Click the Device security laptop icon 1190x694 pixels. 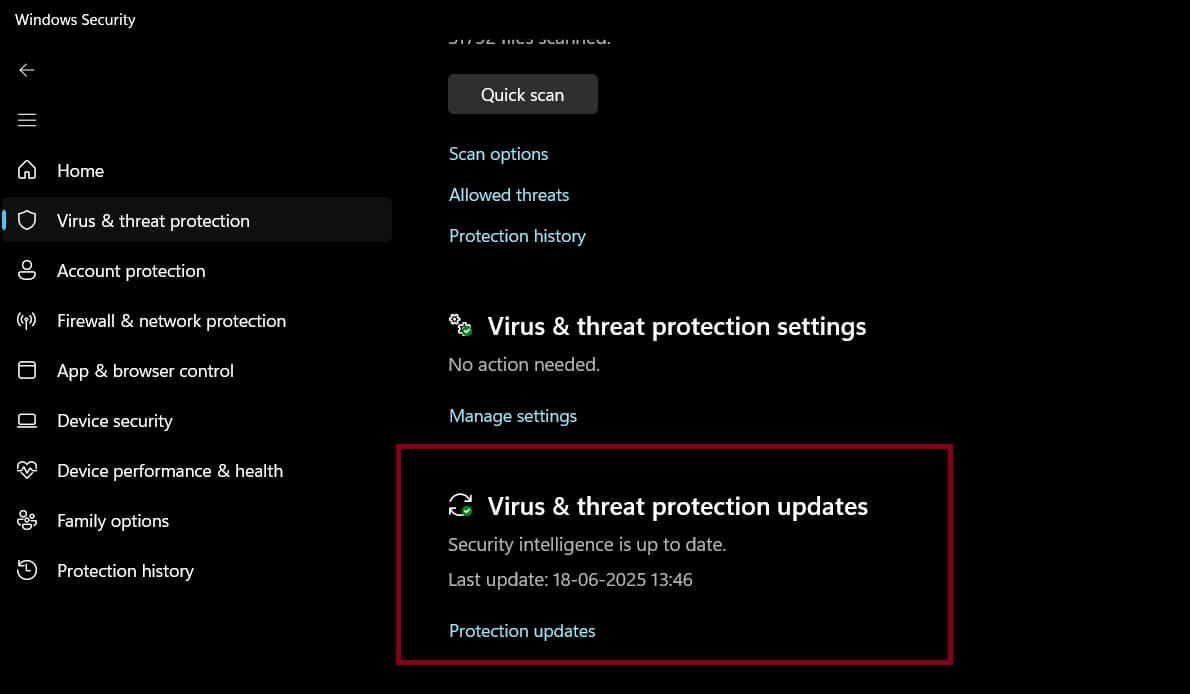(x=26, y=420)
